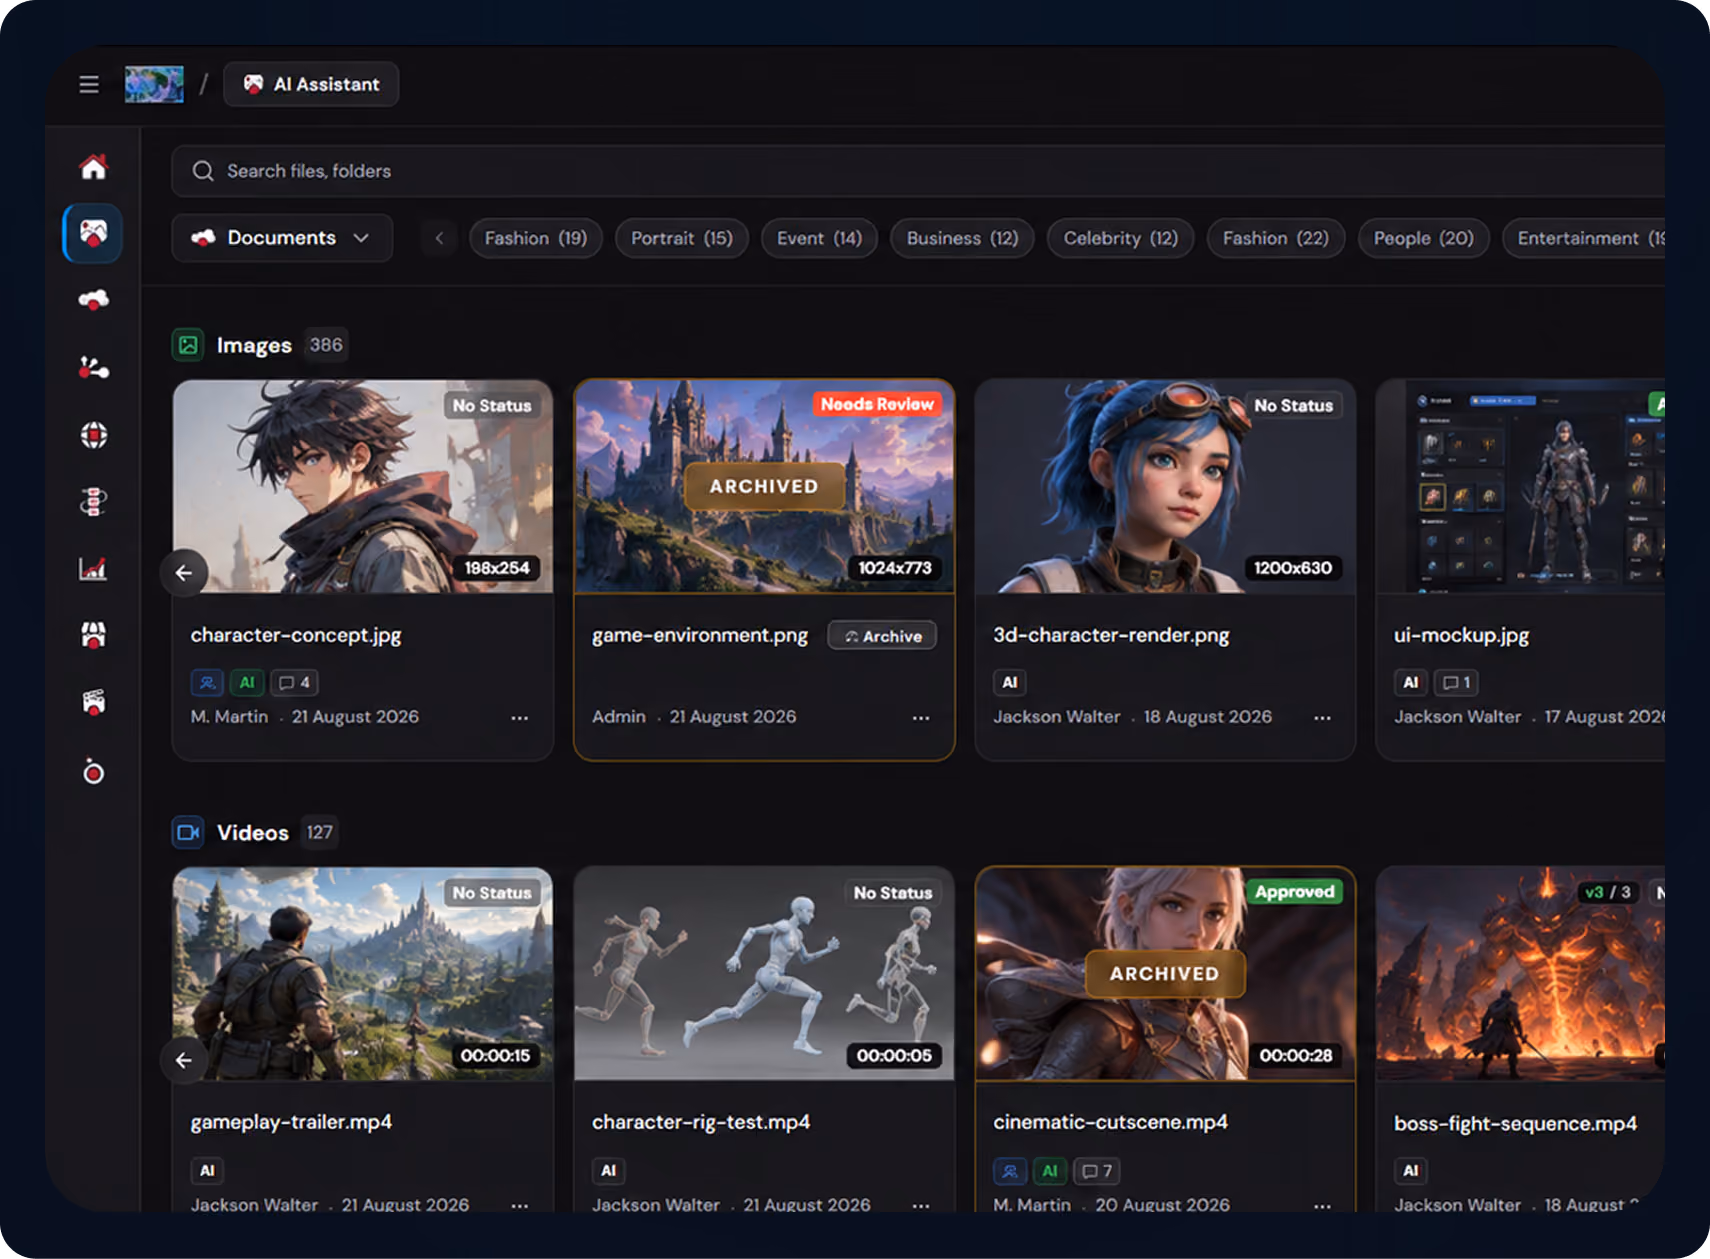Click the comment badge on ui-mockup.jpg

coord(1456,683)
